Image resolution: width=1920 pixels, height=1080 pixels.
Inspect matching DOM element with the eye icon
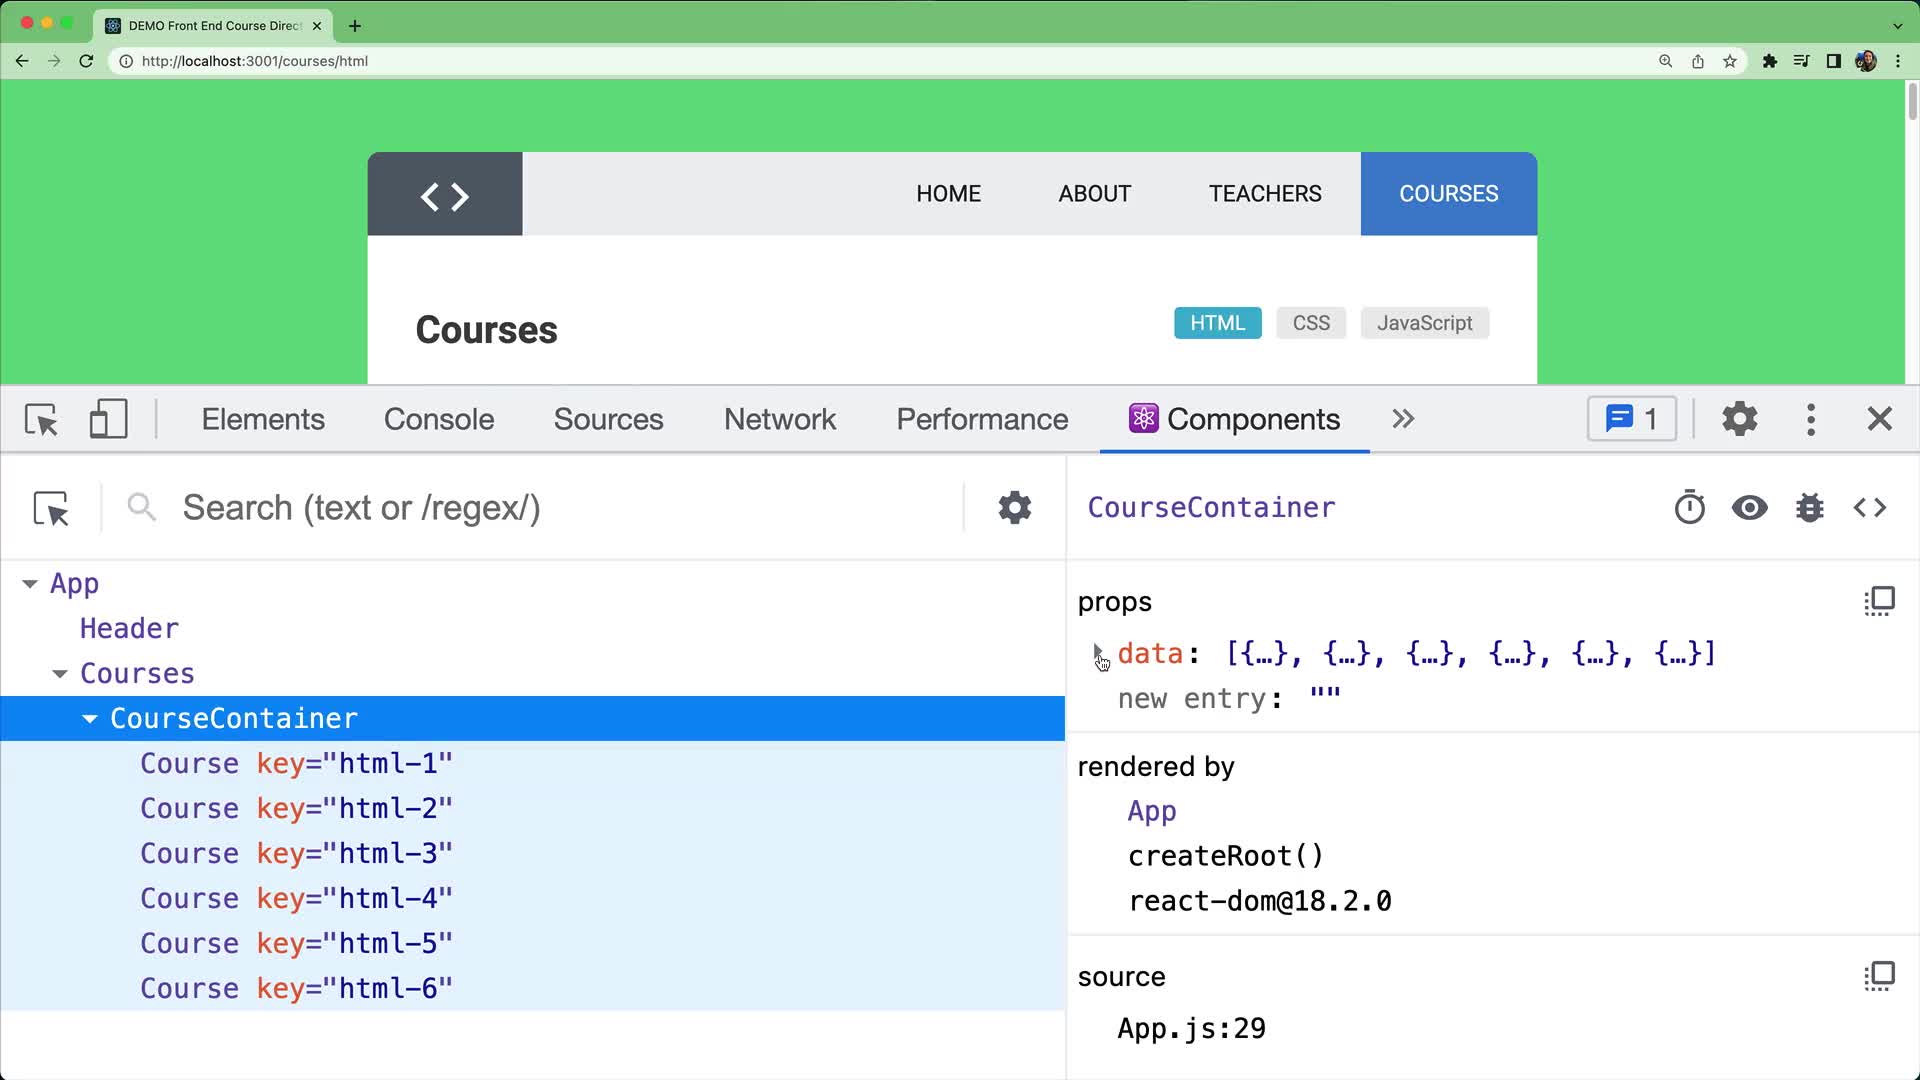(1748, 507)
